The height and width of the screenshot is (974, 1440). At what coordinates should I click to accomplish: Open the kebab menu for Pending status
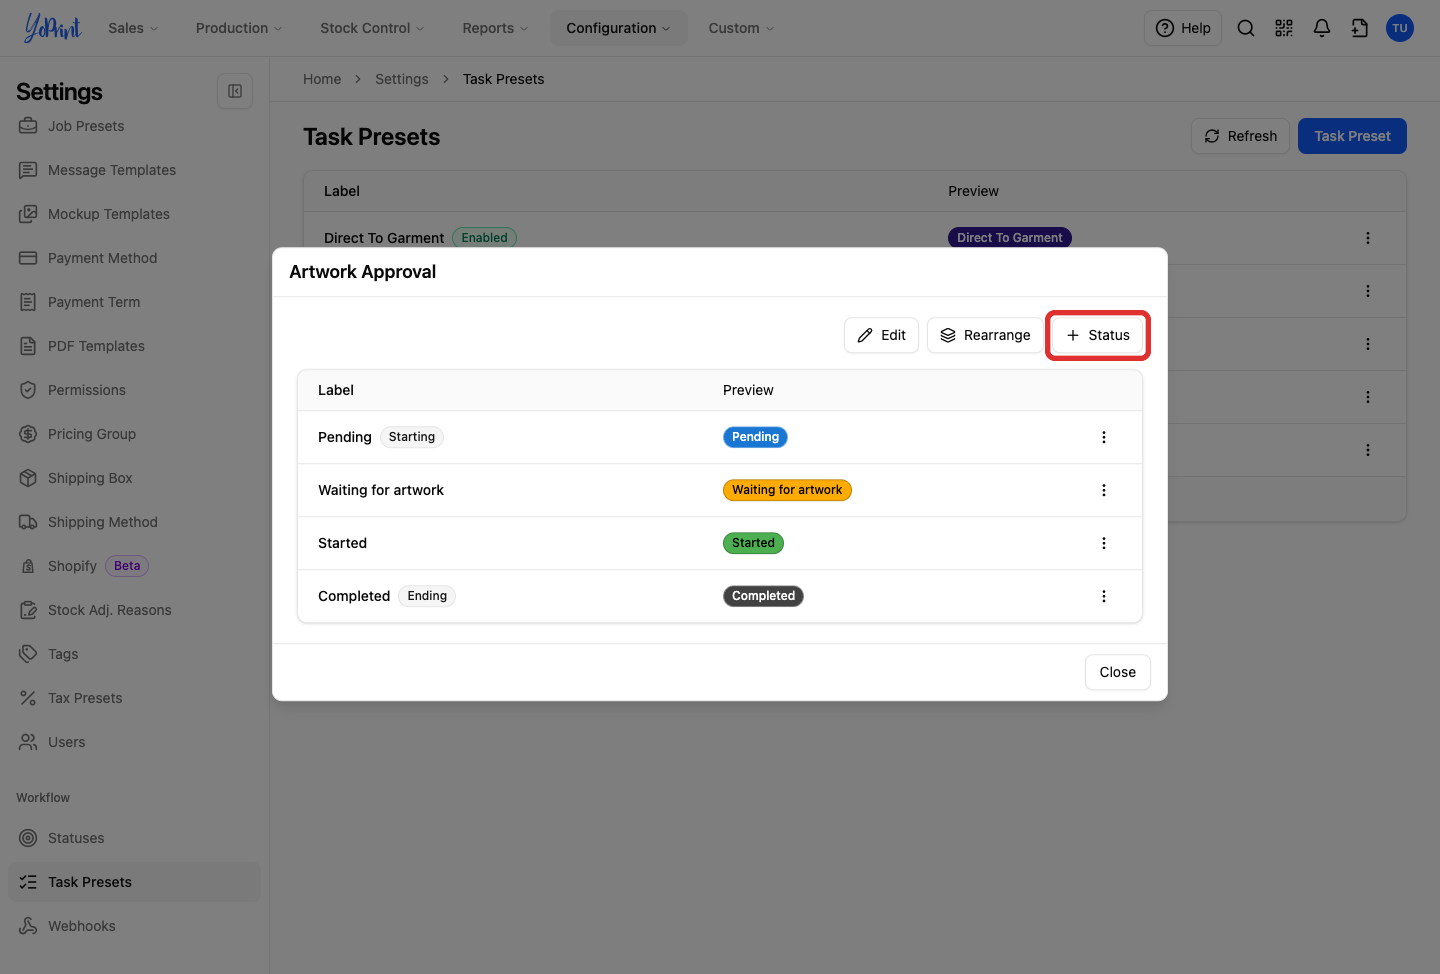1104,437
